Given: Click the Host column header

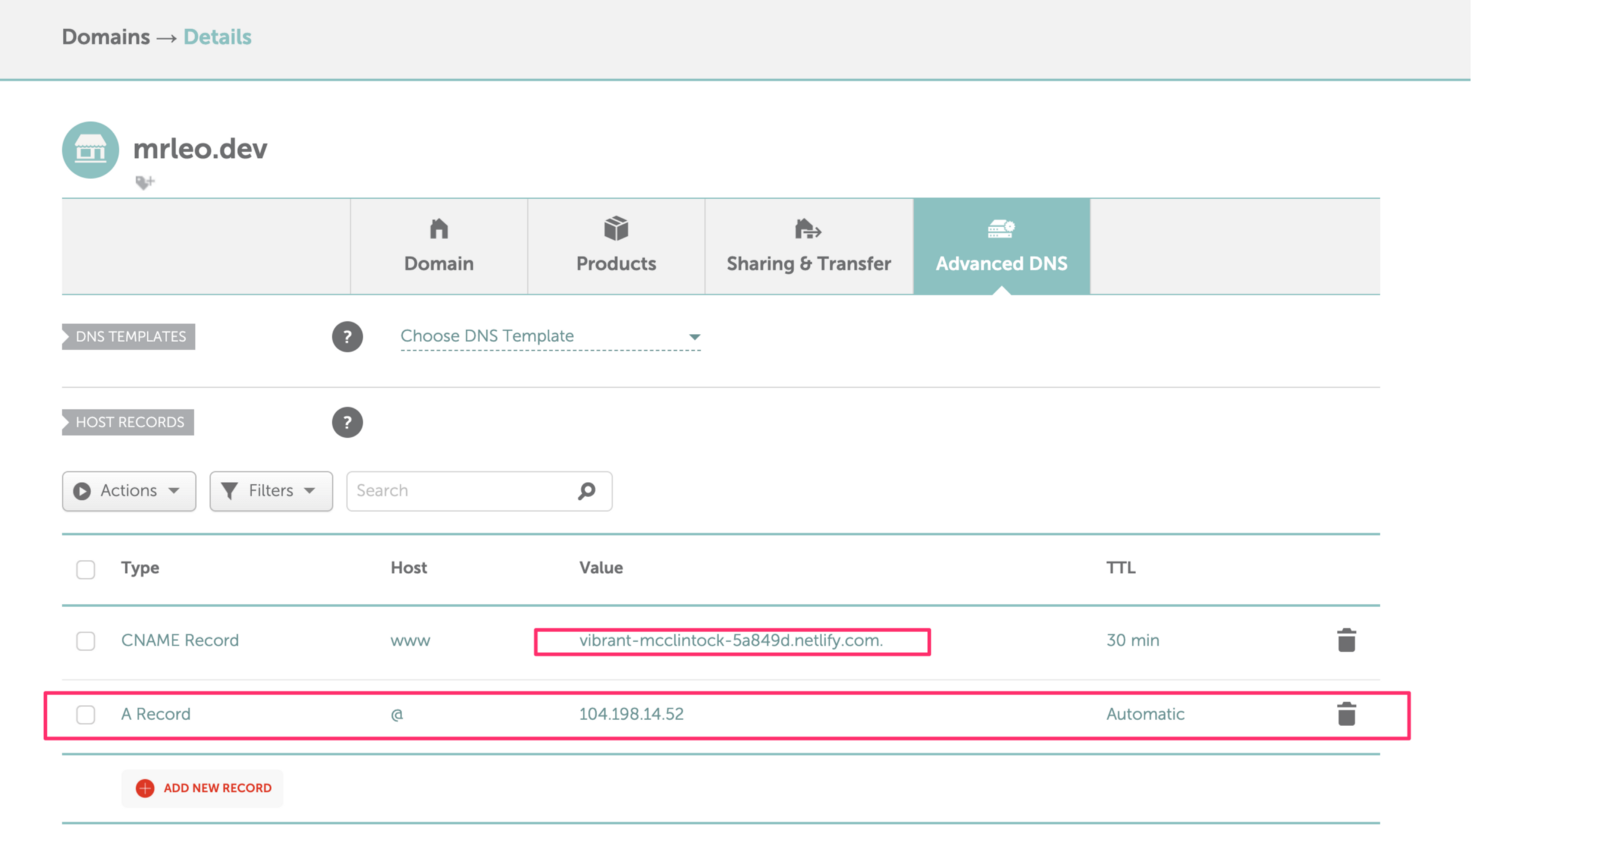Looking at the screenshot, I should [x=409, y=567].
